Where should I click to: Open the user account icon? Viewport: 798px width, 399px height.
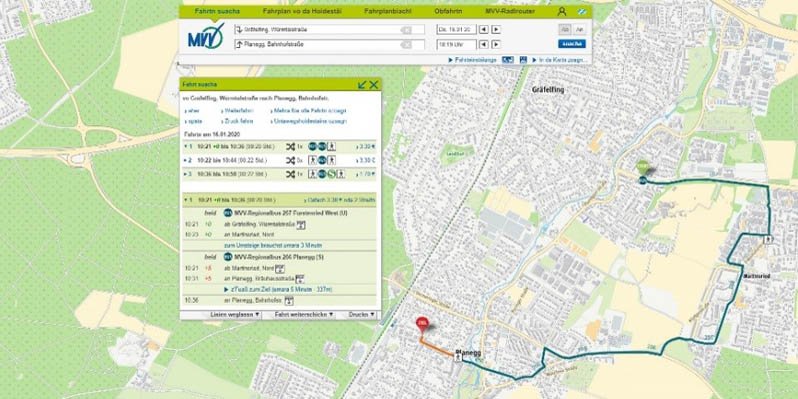click(x=561, y=11)
